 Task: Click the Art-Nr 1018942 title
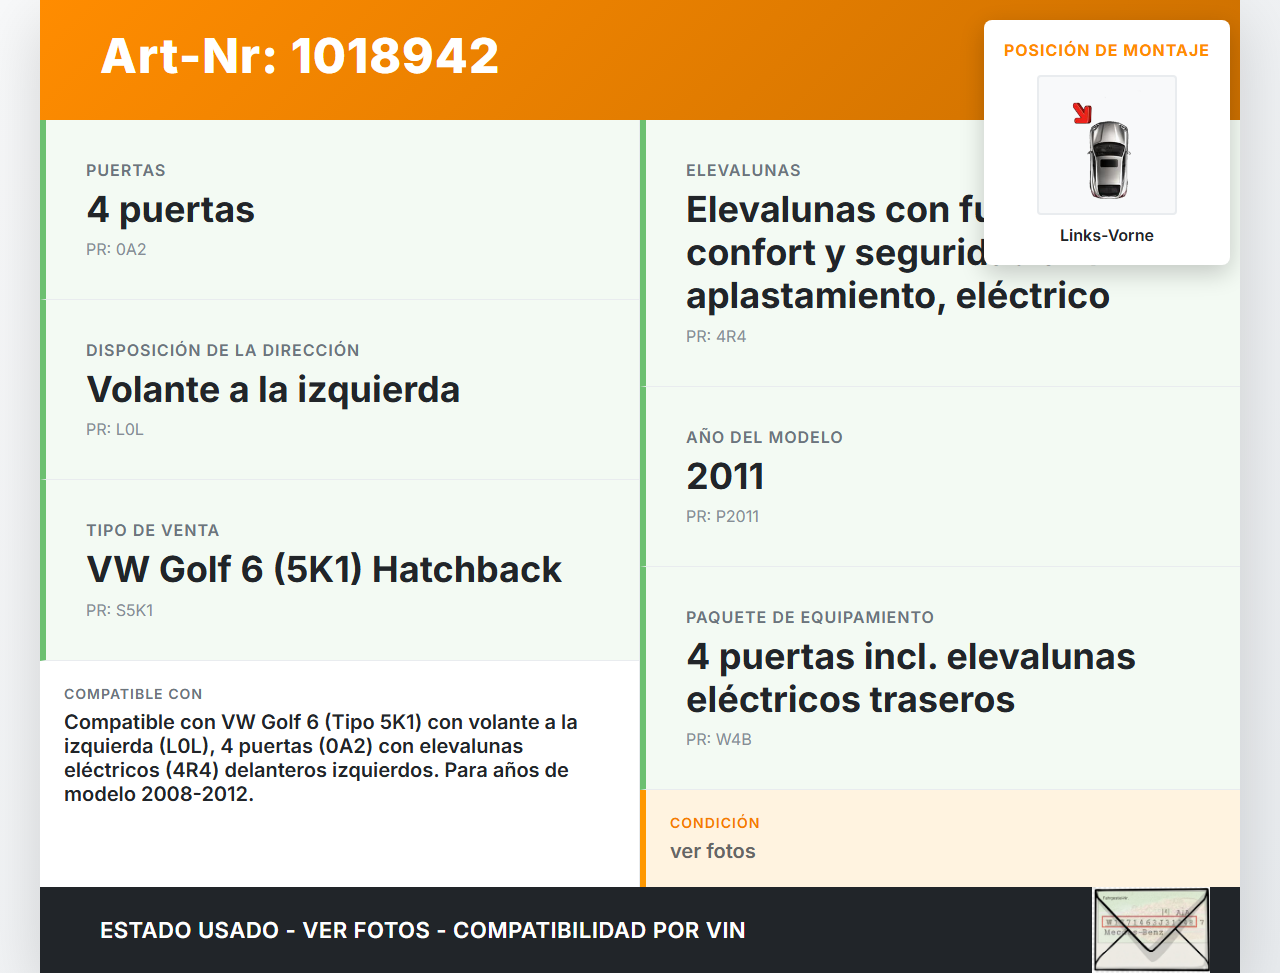click(300, 56)
